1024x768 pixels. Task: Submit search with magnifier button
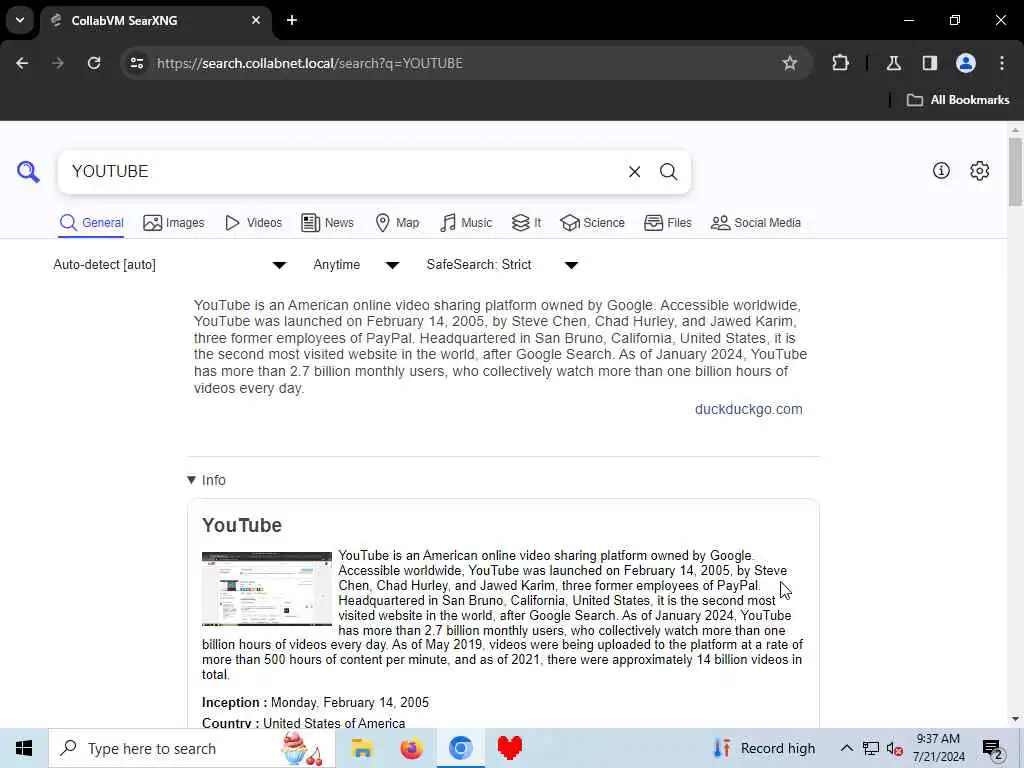[668, 172]
